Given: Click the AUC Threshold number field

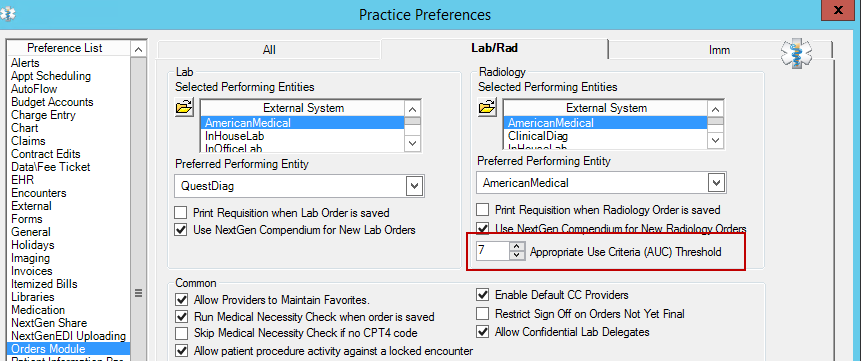Looking at the screenshot, I should pyautogui.click(x=493, y=251).
